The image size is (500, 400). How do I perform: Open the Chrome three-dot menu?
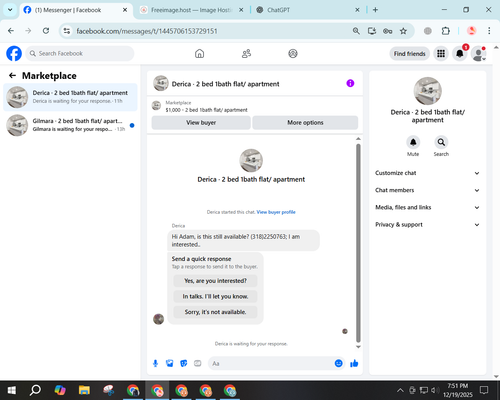(489, 31)
